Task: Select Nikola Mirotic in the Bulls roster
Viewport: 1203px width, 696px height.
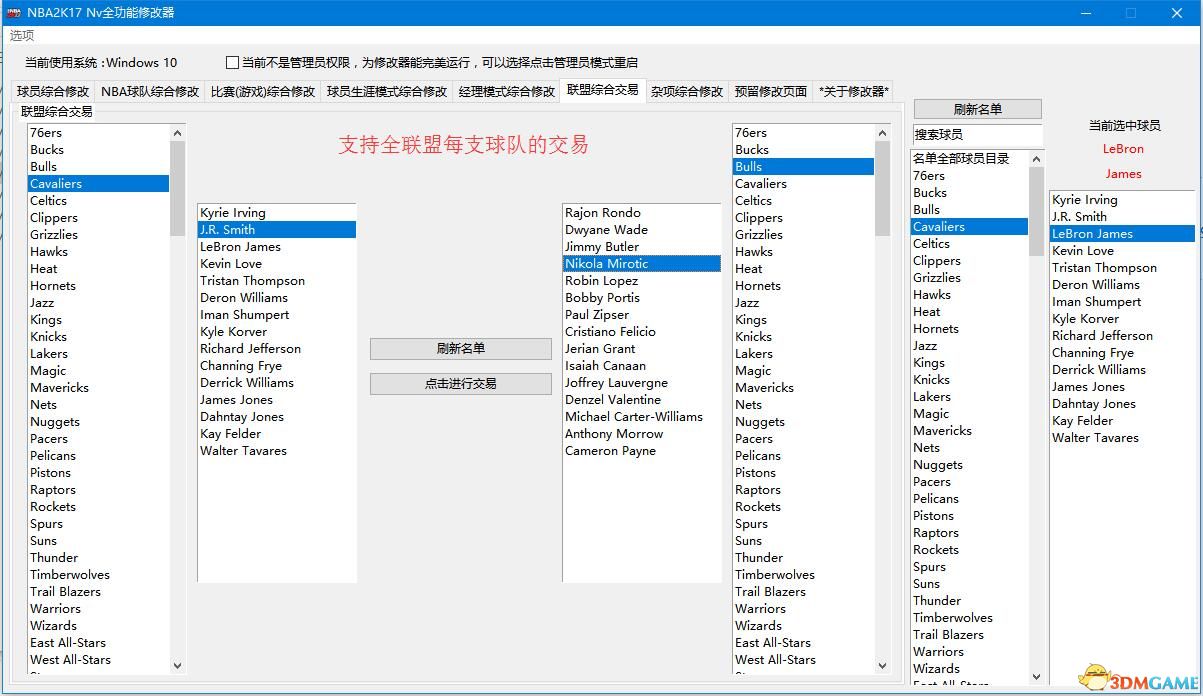Action: pyautogui.click(x=642, y=264)
